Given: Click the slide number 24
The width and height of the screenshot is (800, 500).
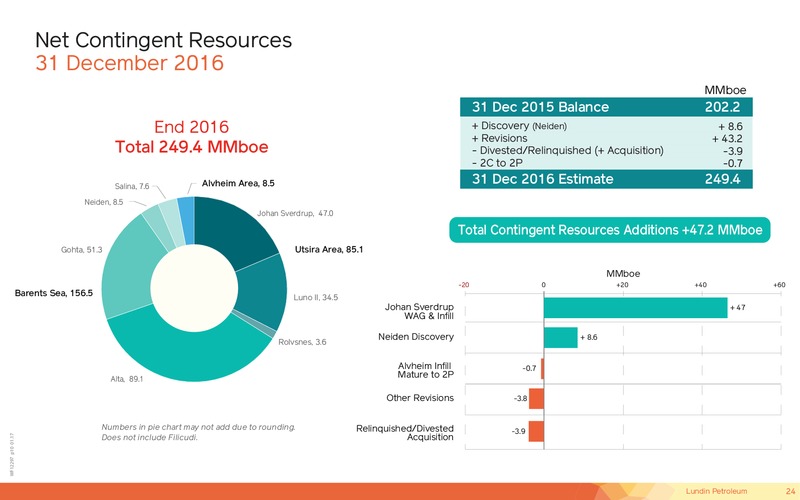Looking at the screenshot, I should click(790, 491).
